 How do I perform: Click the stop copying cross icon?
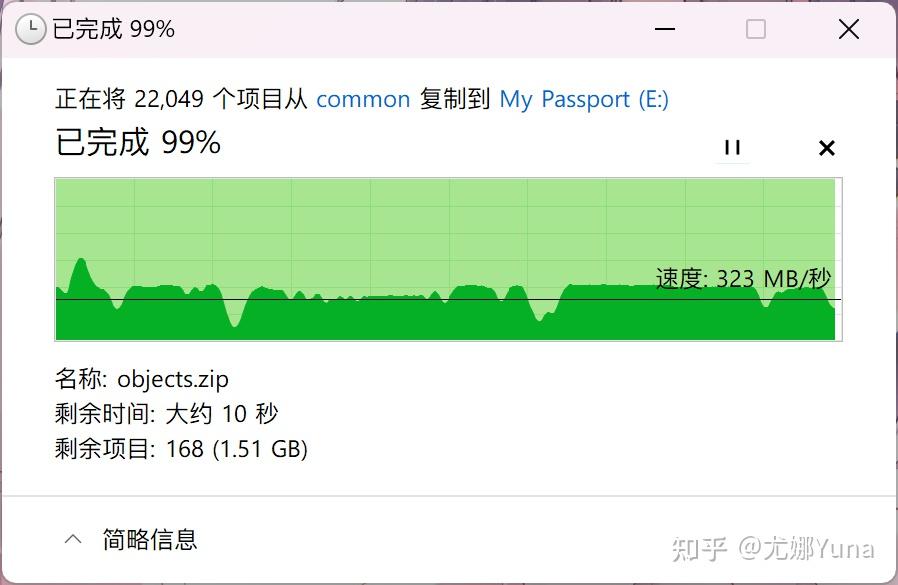(x=826, y=147)
